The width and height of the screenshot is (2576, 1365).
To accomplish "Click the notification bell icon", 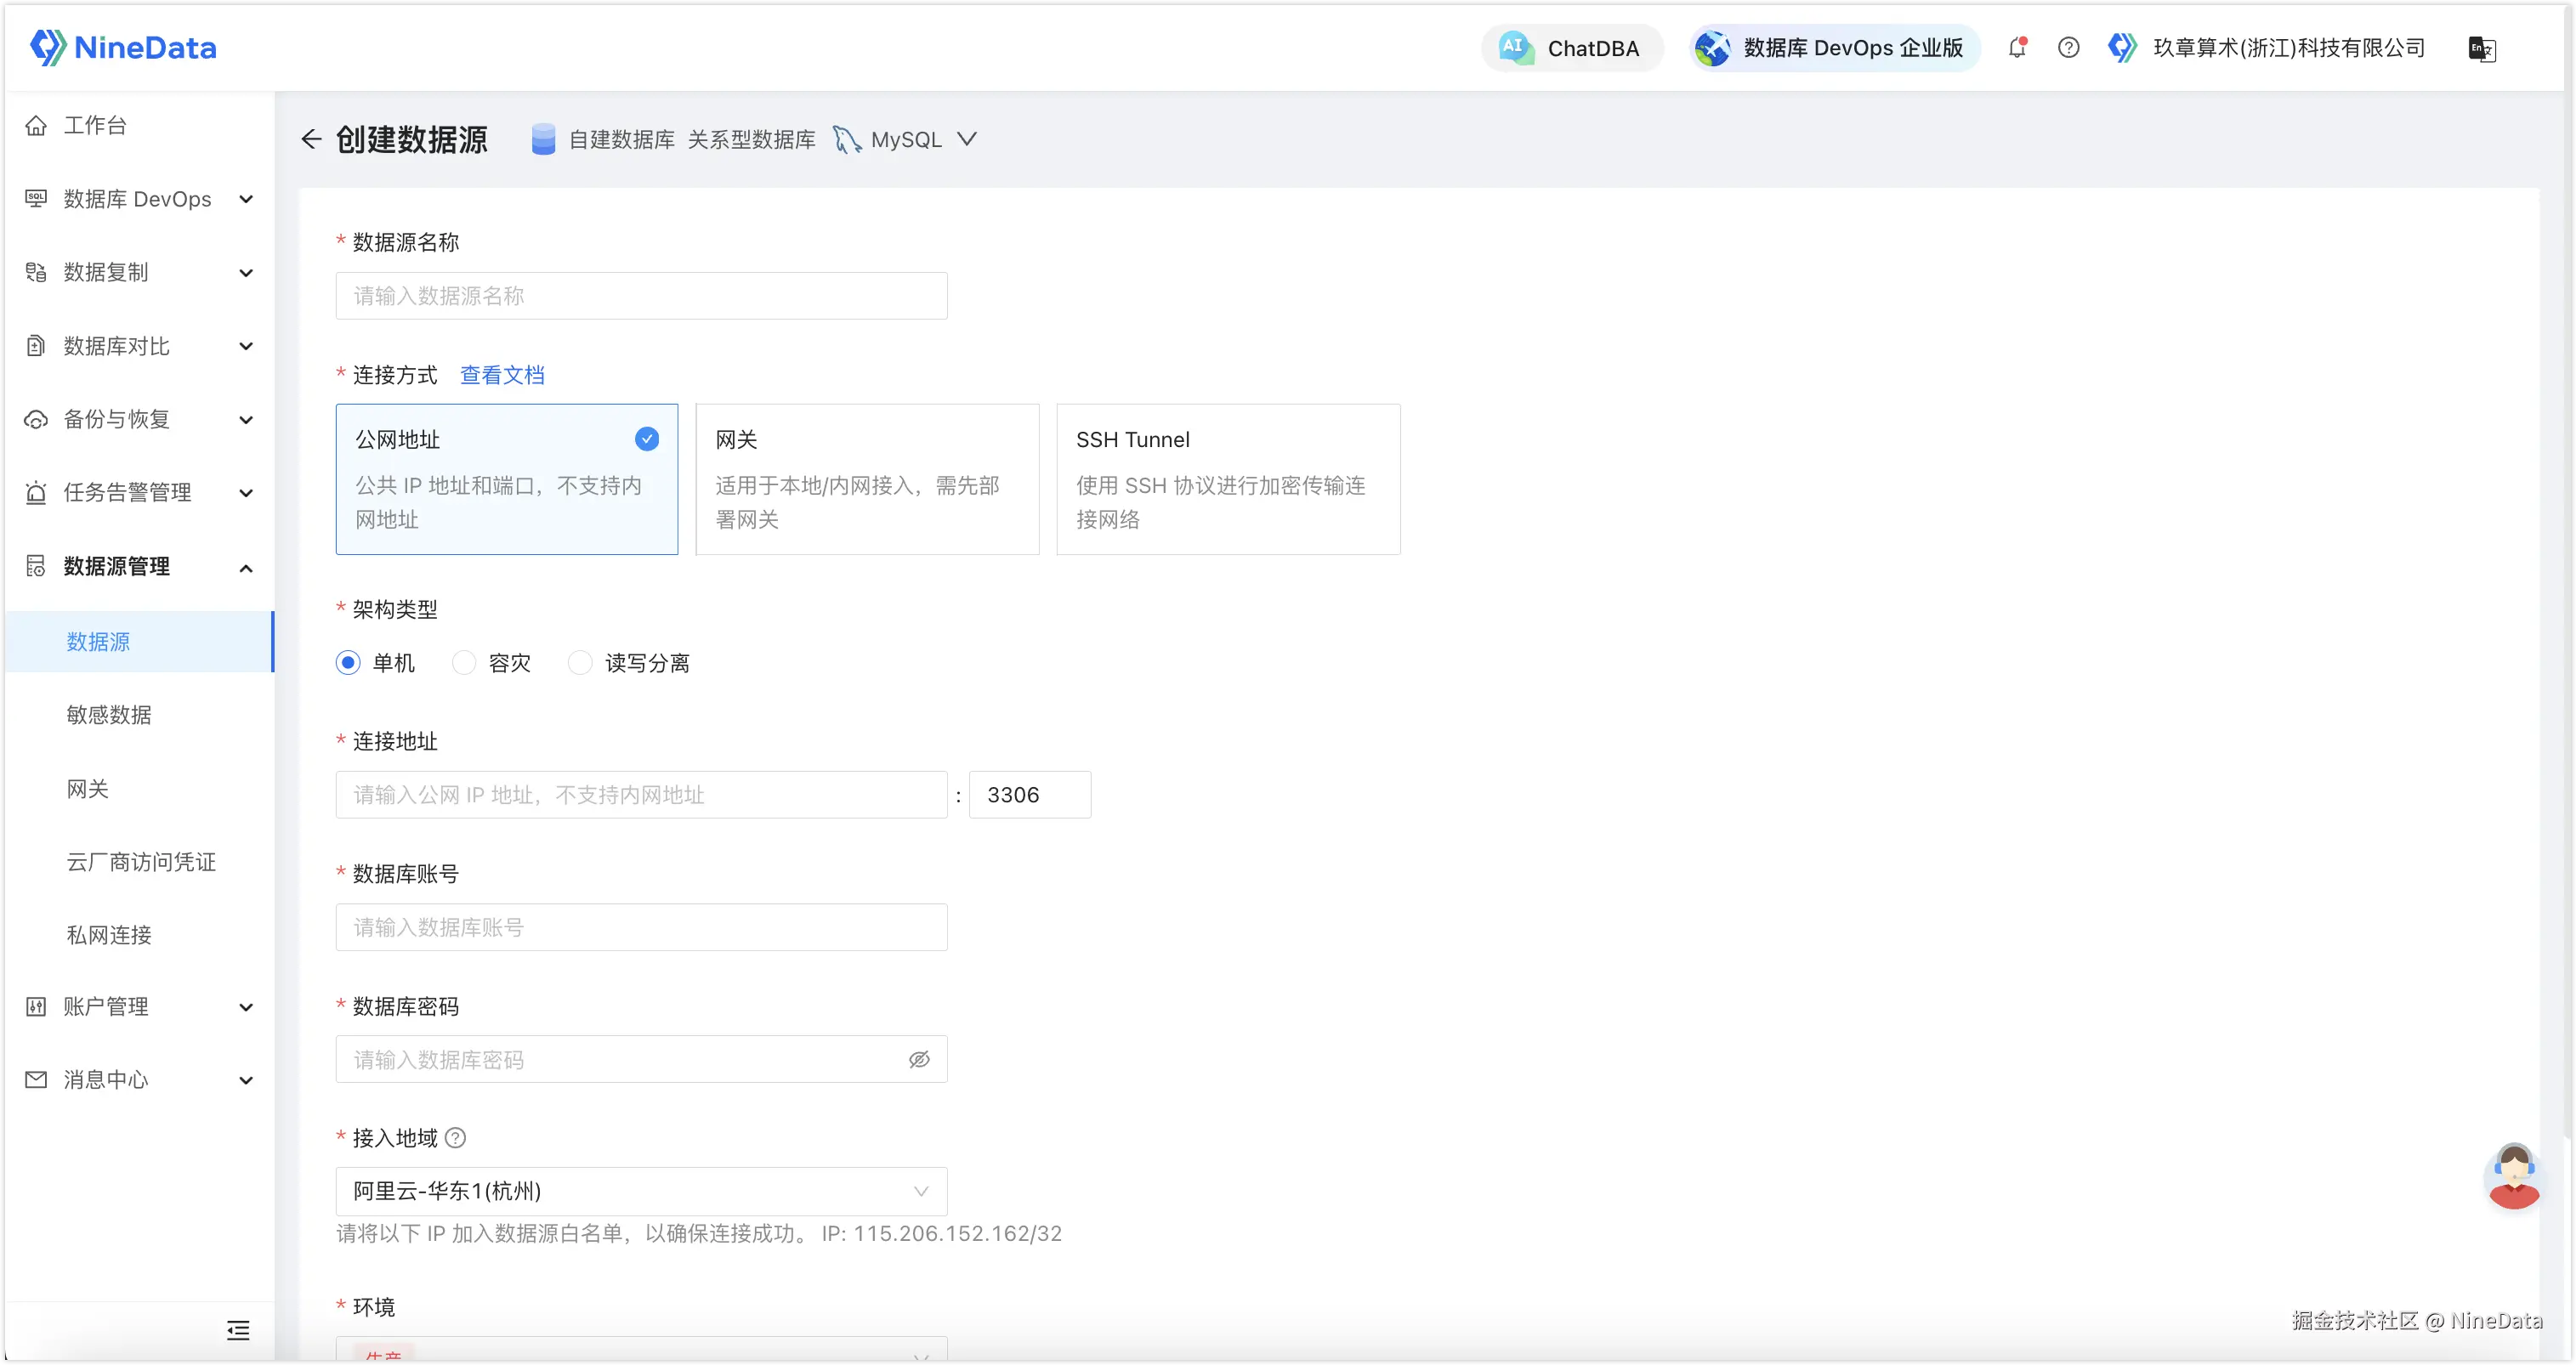I will pyautogui.click(x=2017, y=47).
